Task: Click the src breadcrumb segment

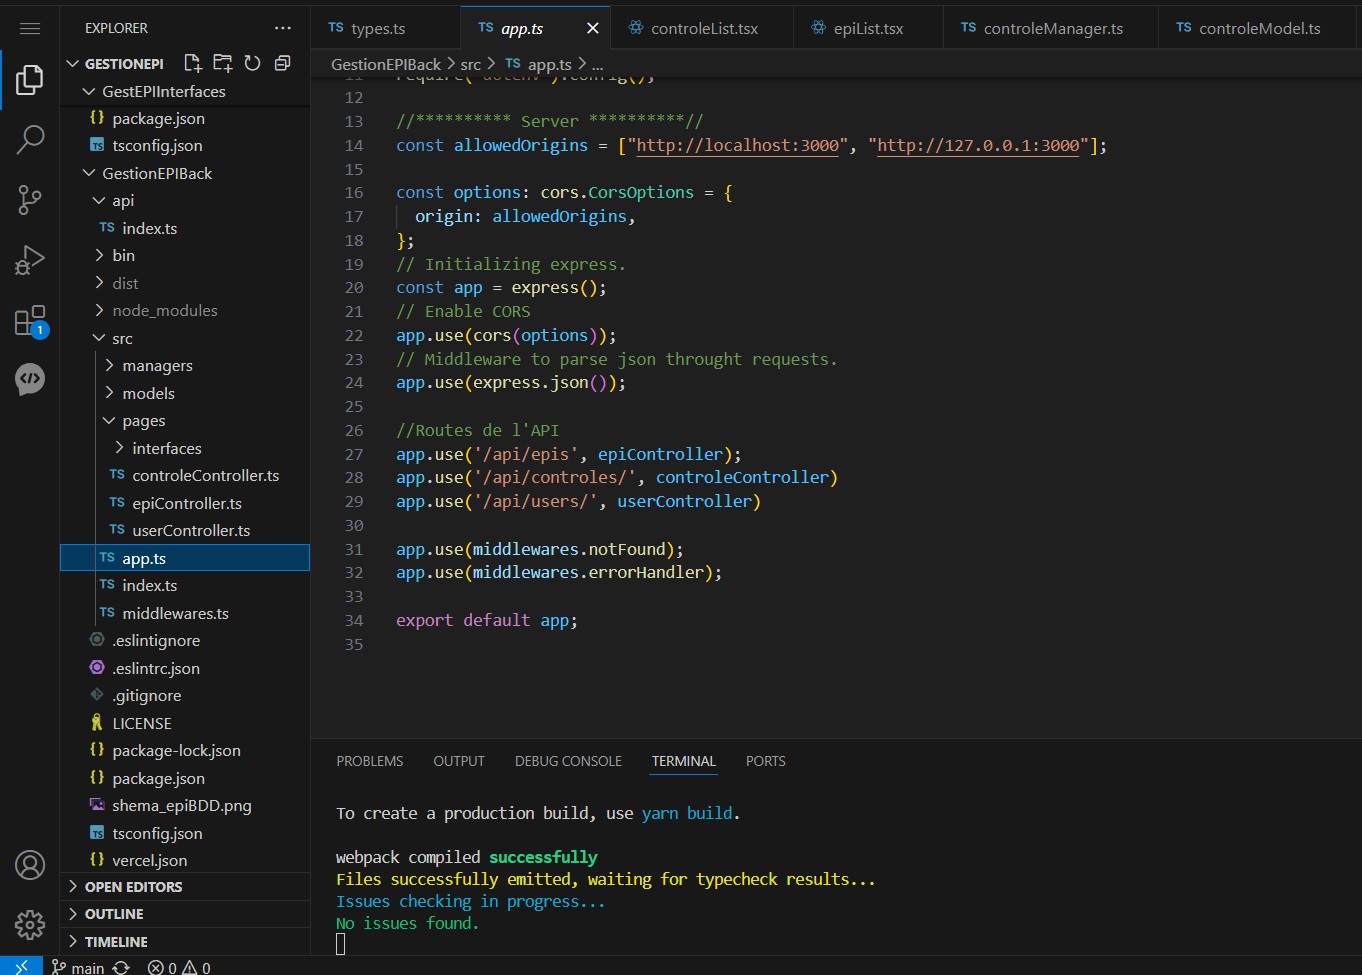Action: coord(471,64)
